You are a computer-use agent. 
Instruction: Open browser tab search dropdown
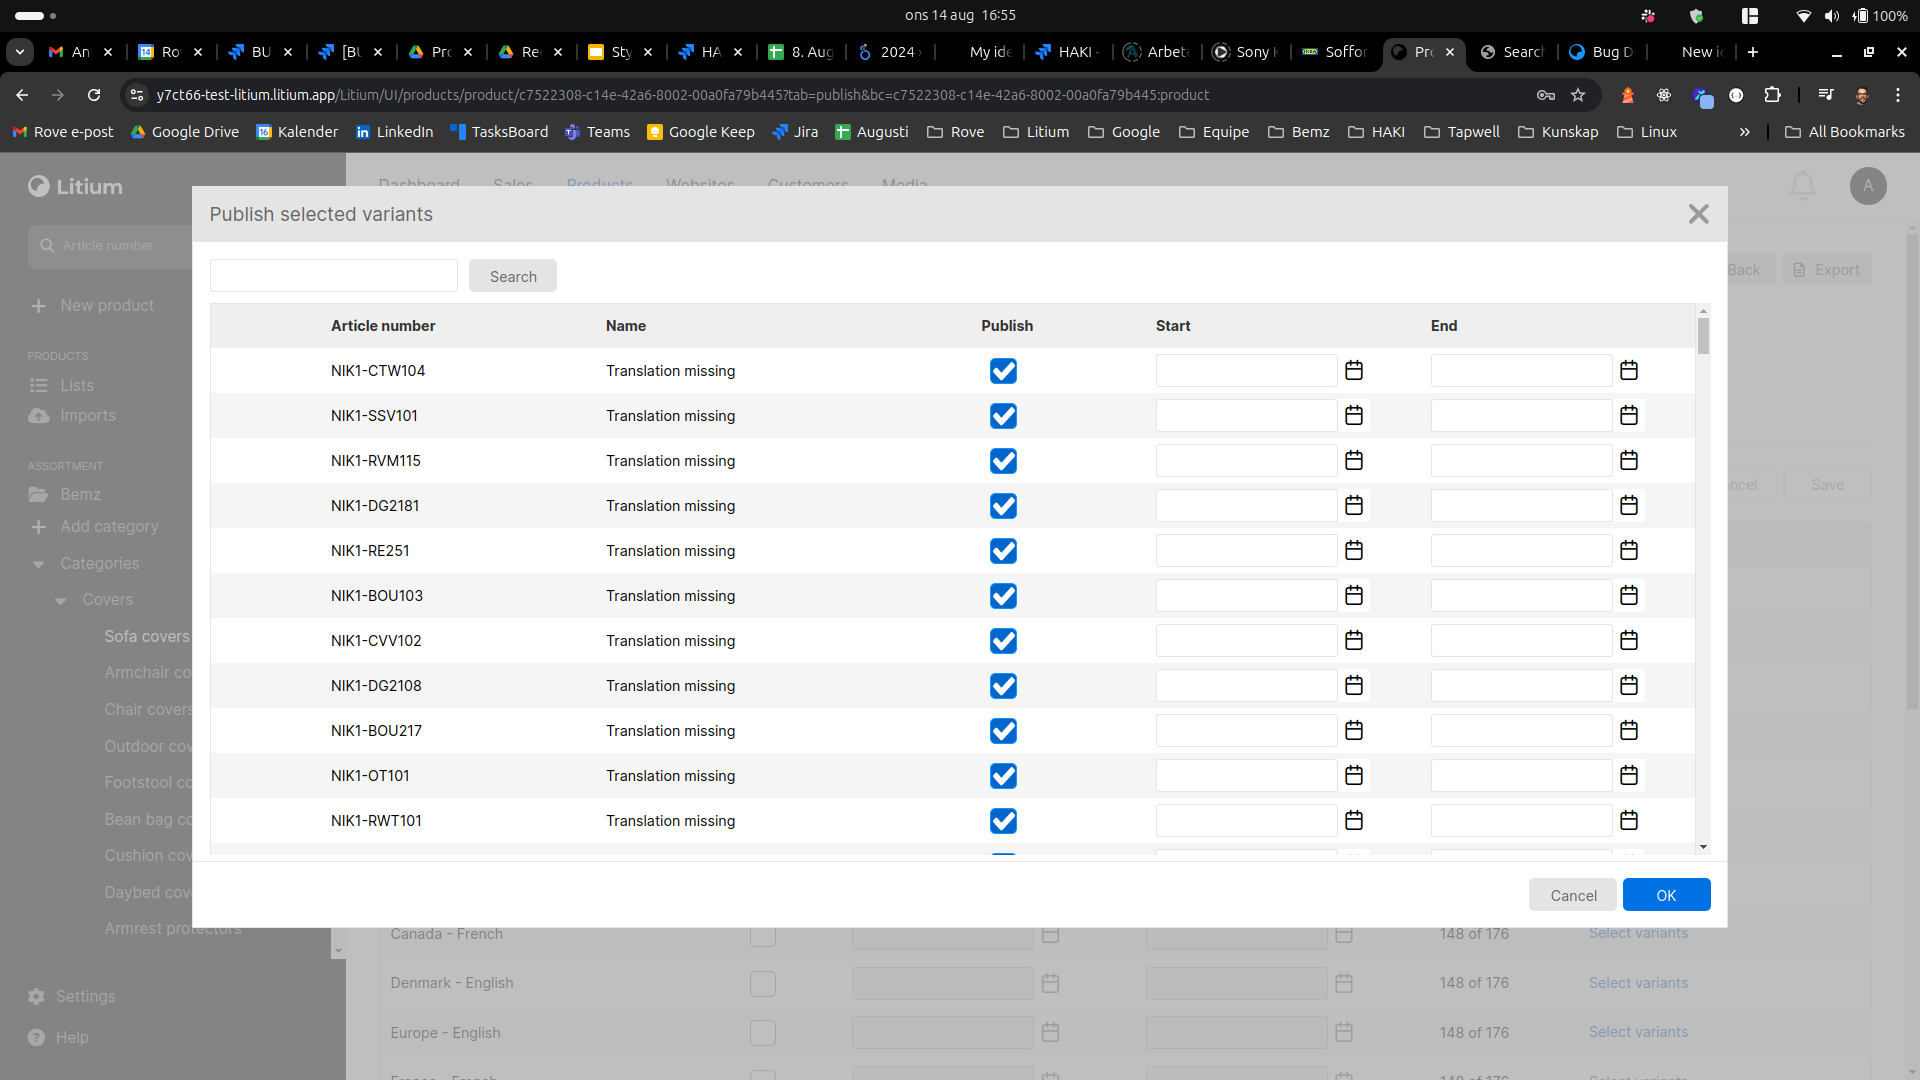pos(20,52)
